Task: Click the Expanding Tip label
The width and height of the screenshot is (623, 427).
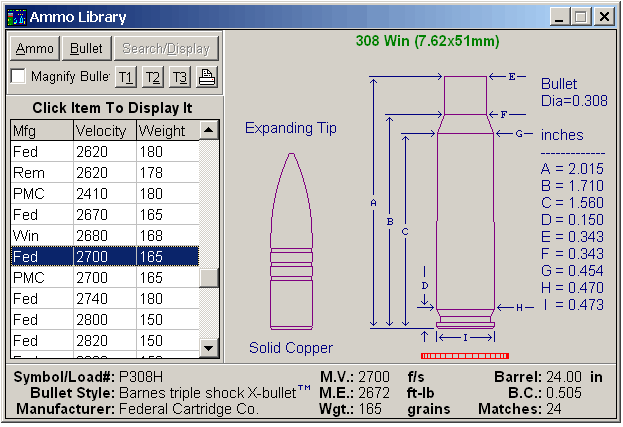Action: coord(291,128)
